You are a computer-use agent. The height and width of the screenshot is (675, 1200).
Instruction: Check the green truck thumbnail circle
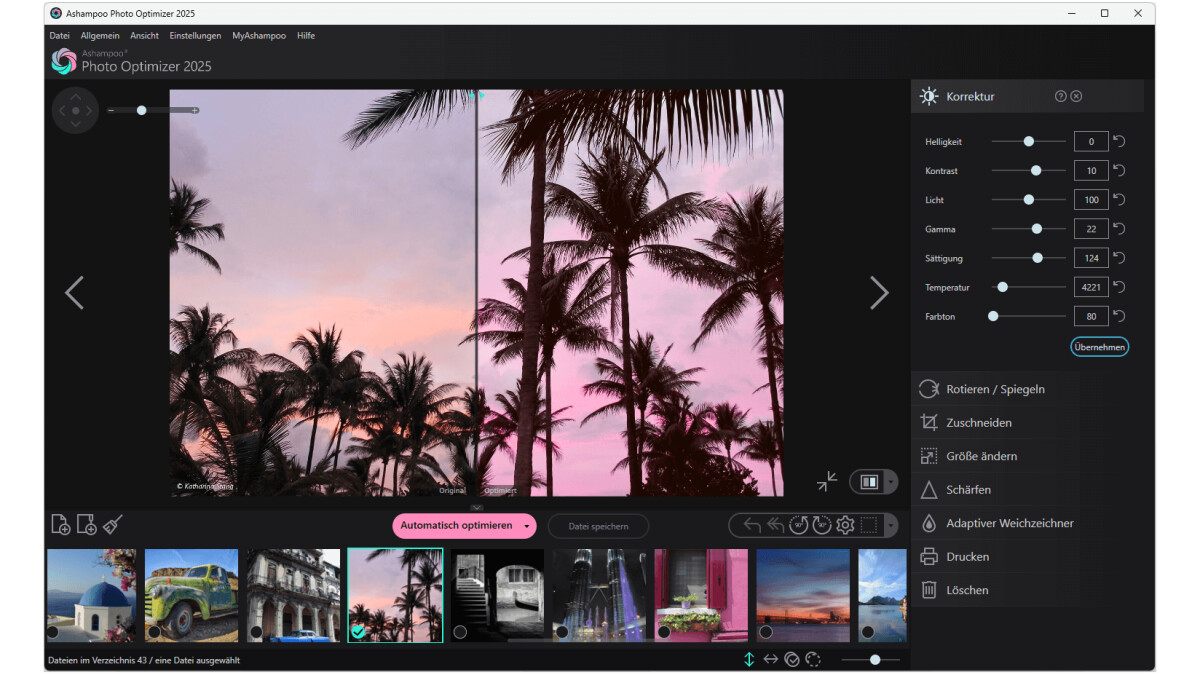coord(154,632)
